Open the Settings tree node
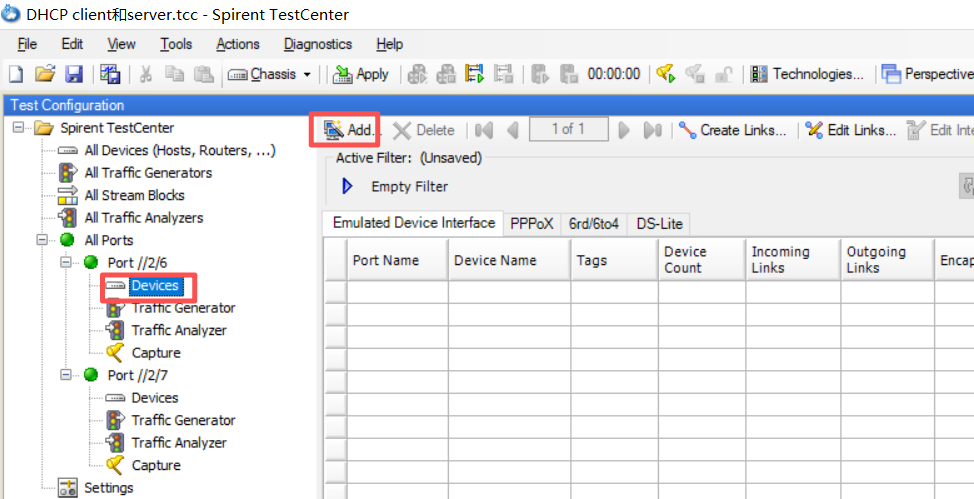 coord(109,487)
